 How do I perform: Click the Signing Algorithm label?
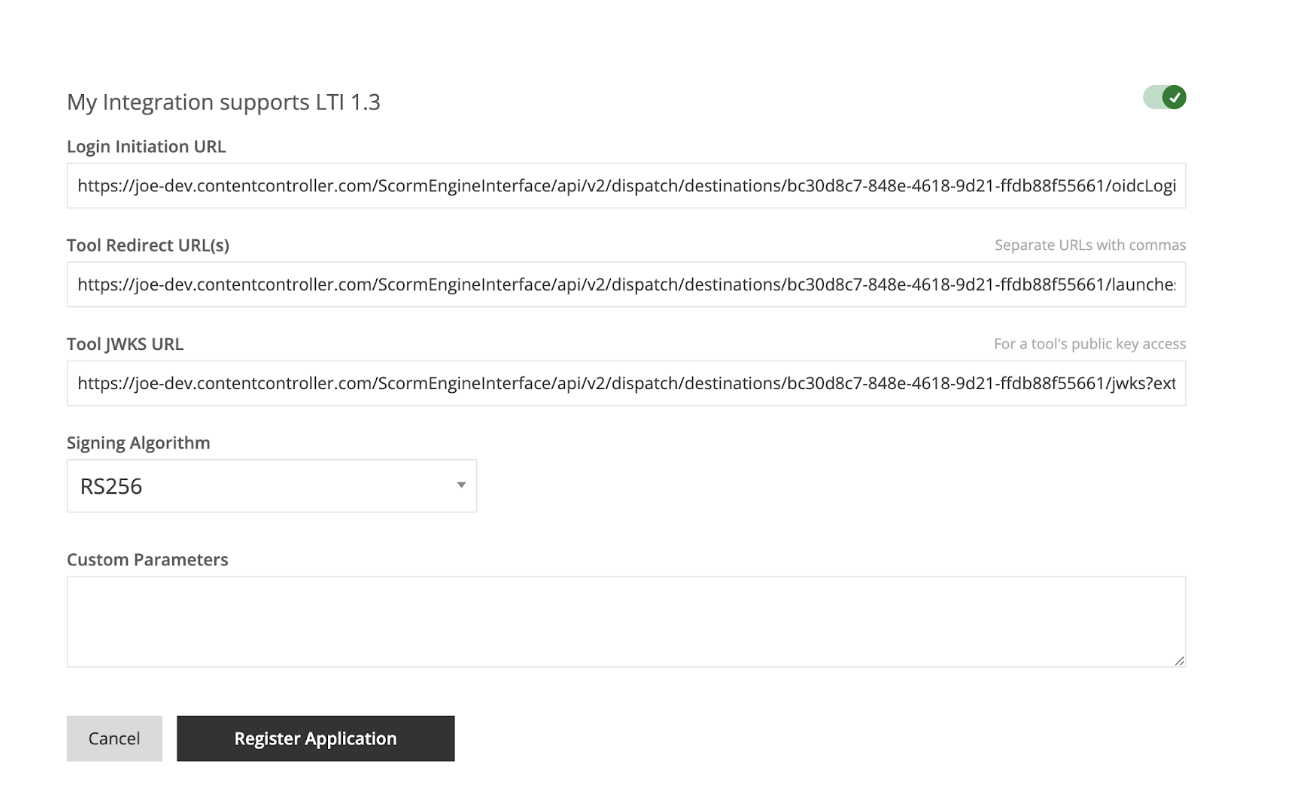point(138,443)
